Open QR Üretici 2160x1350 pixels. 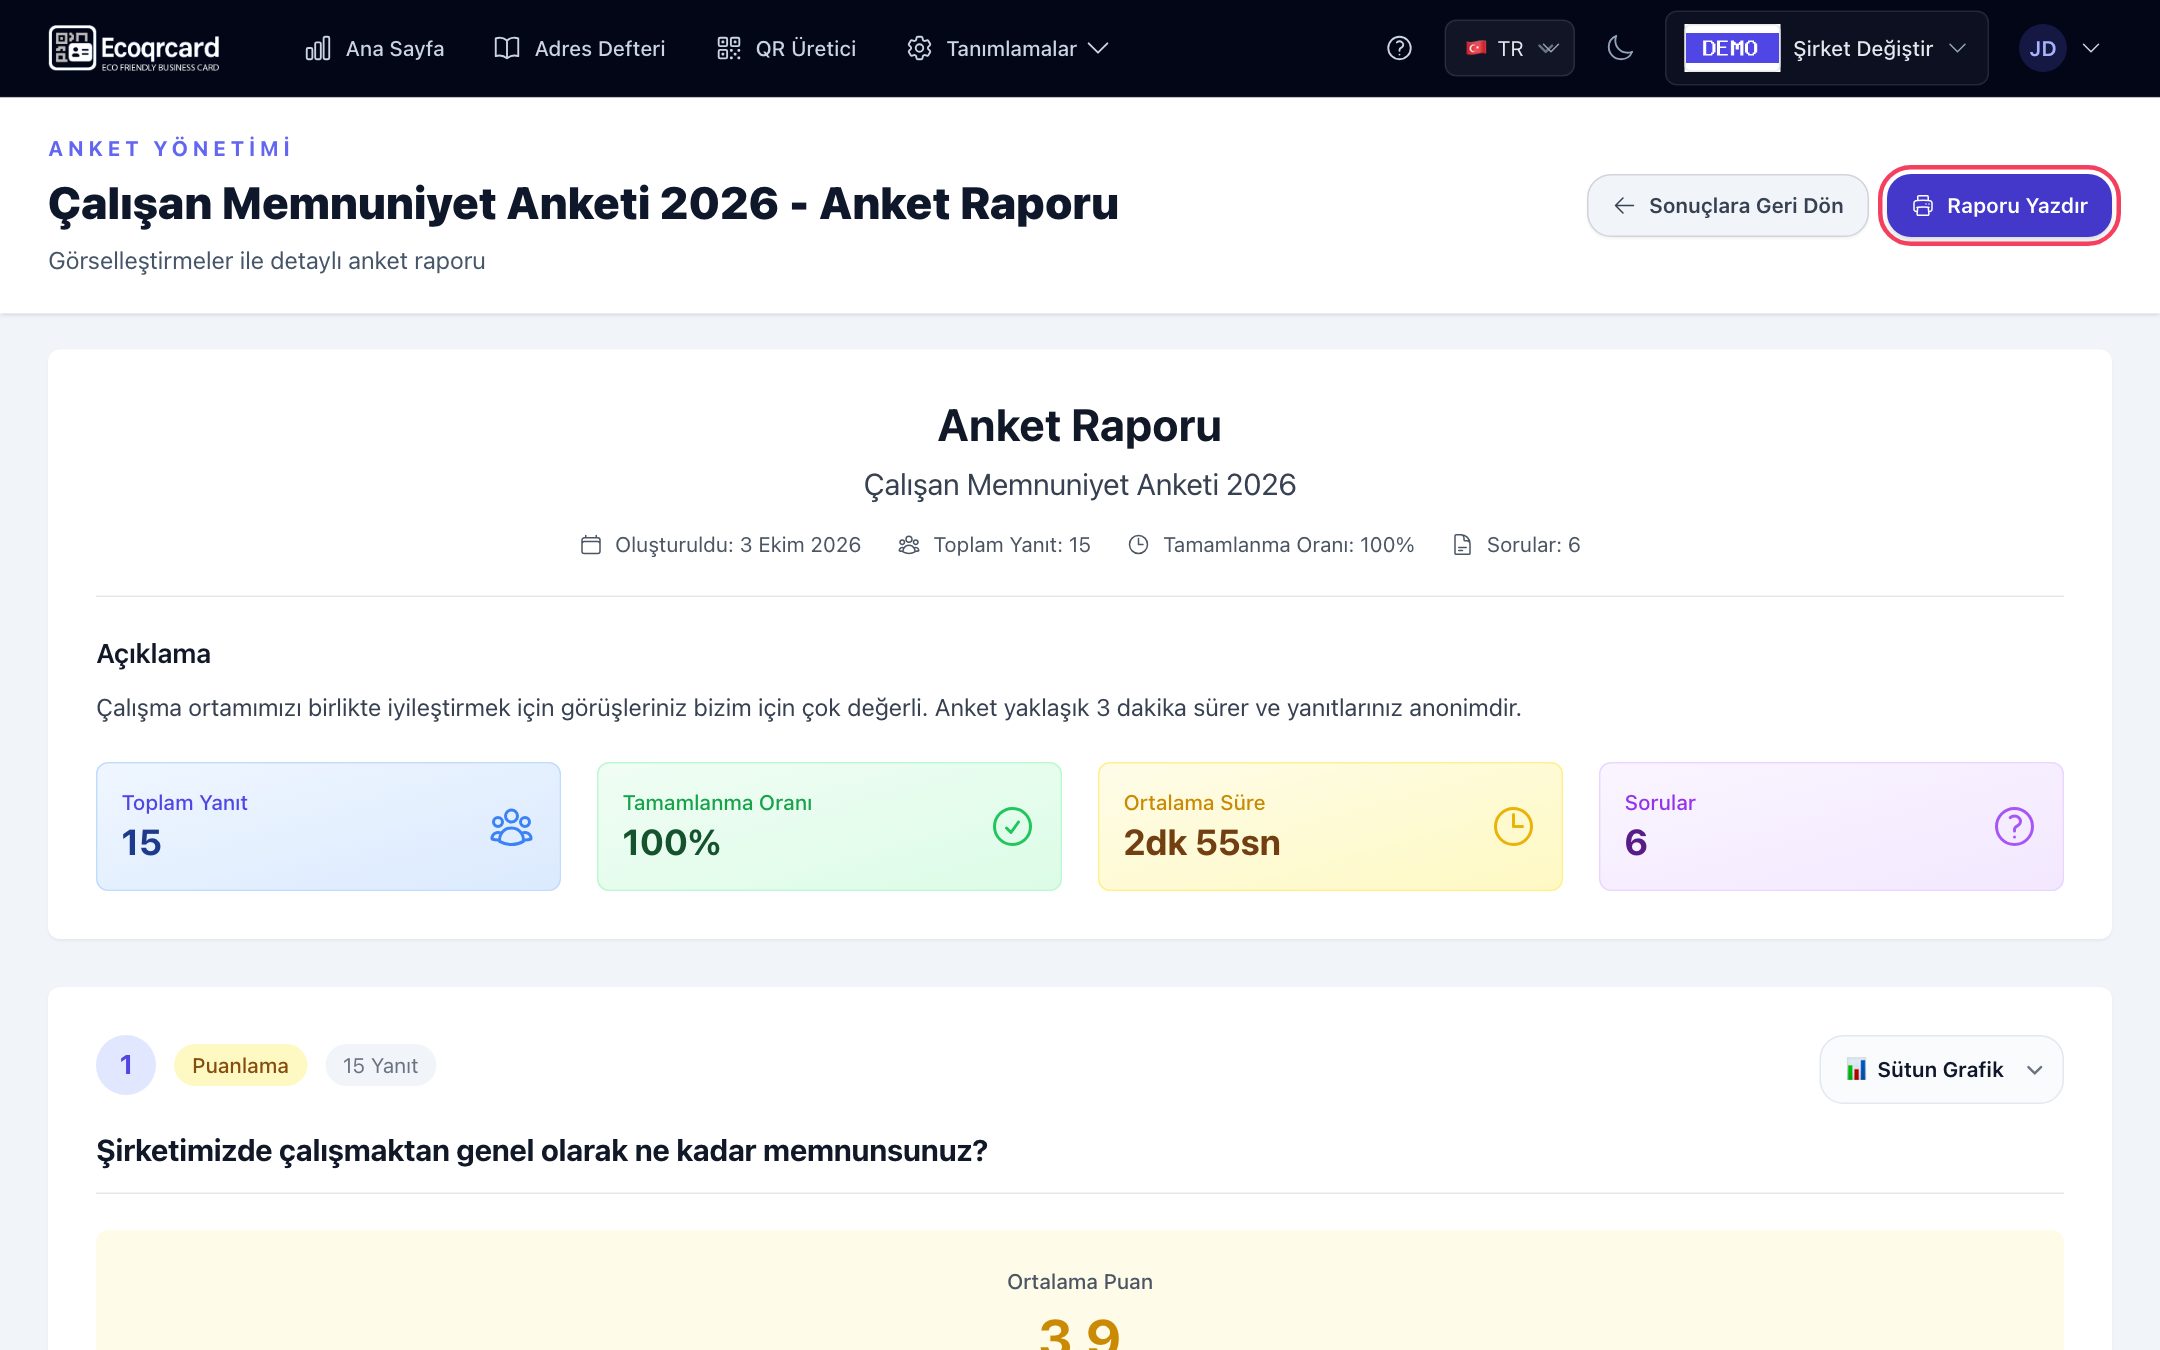tap(787, 48)
